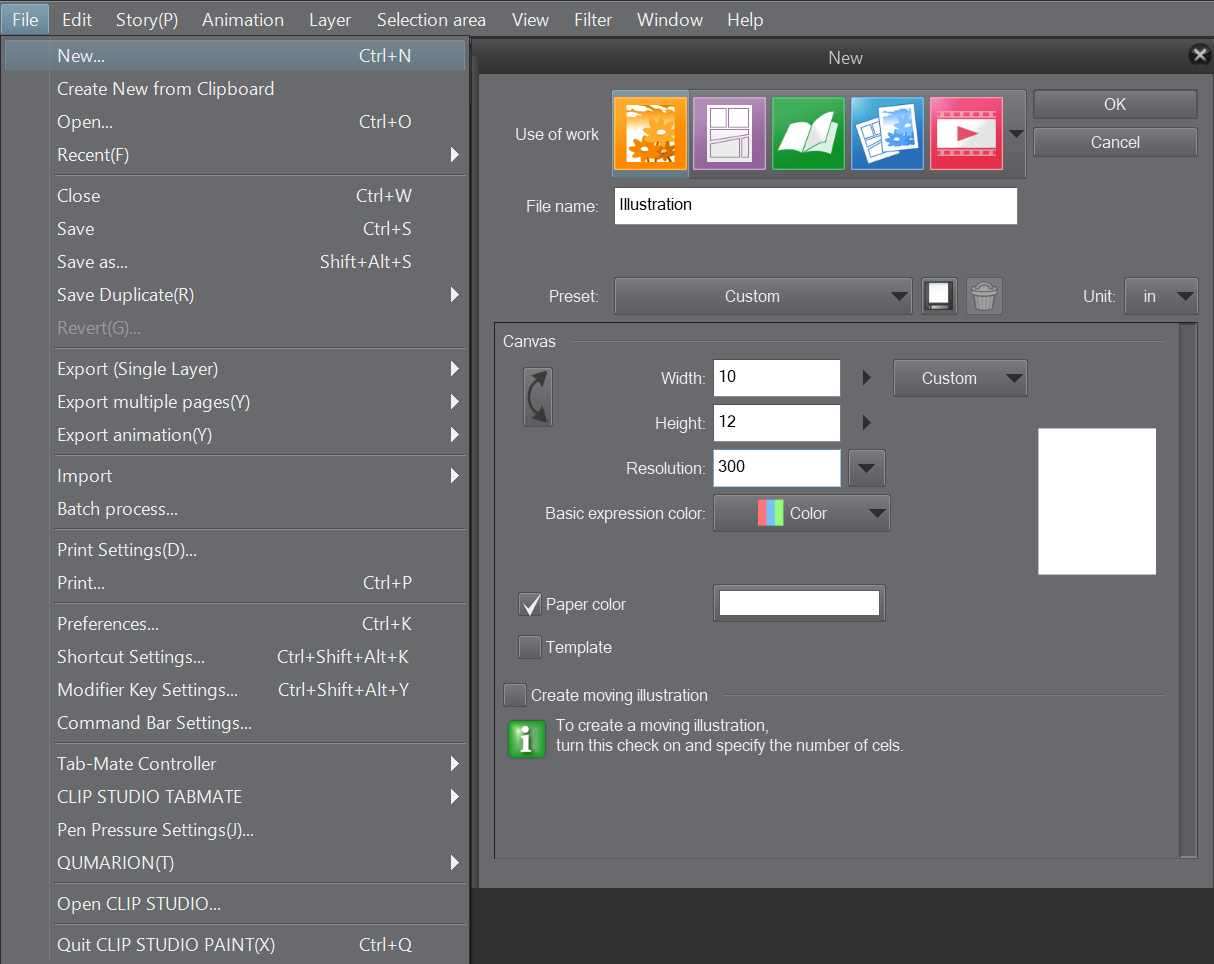Click the Resolution input field

[x=777, y=467]
